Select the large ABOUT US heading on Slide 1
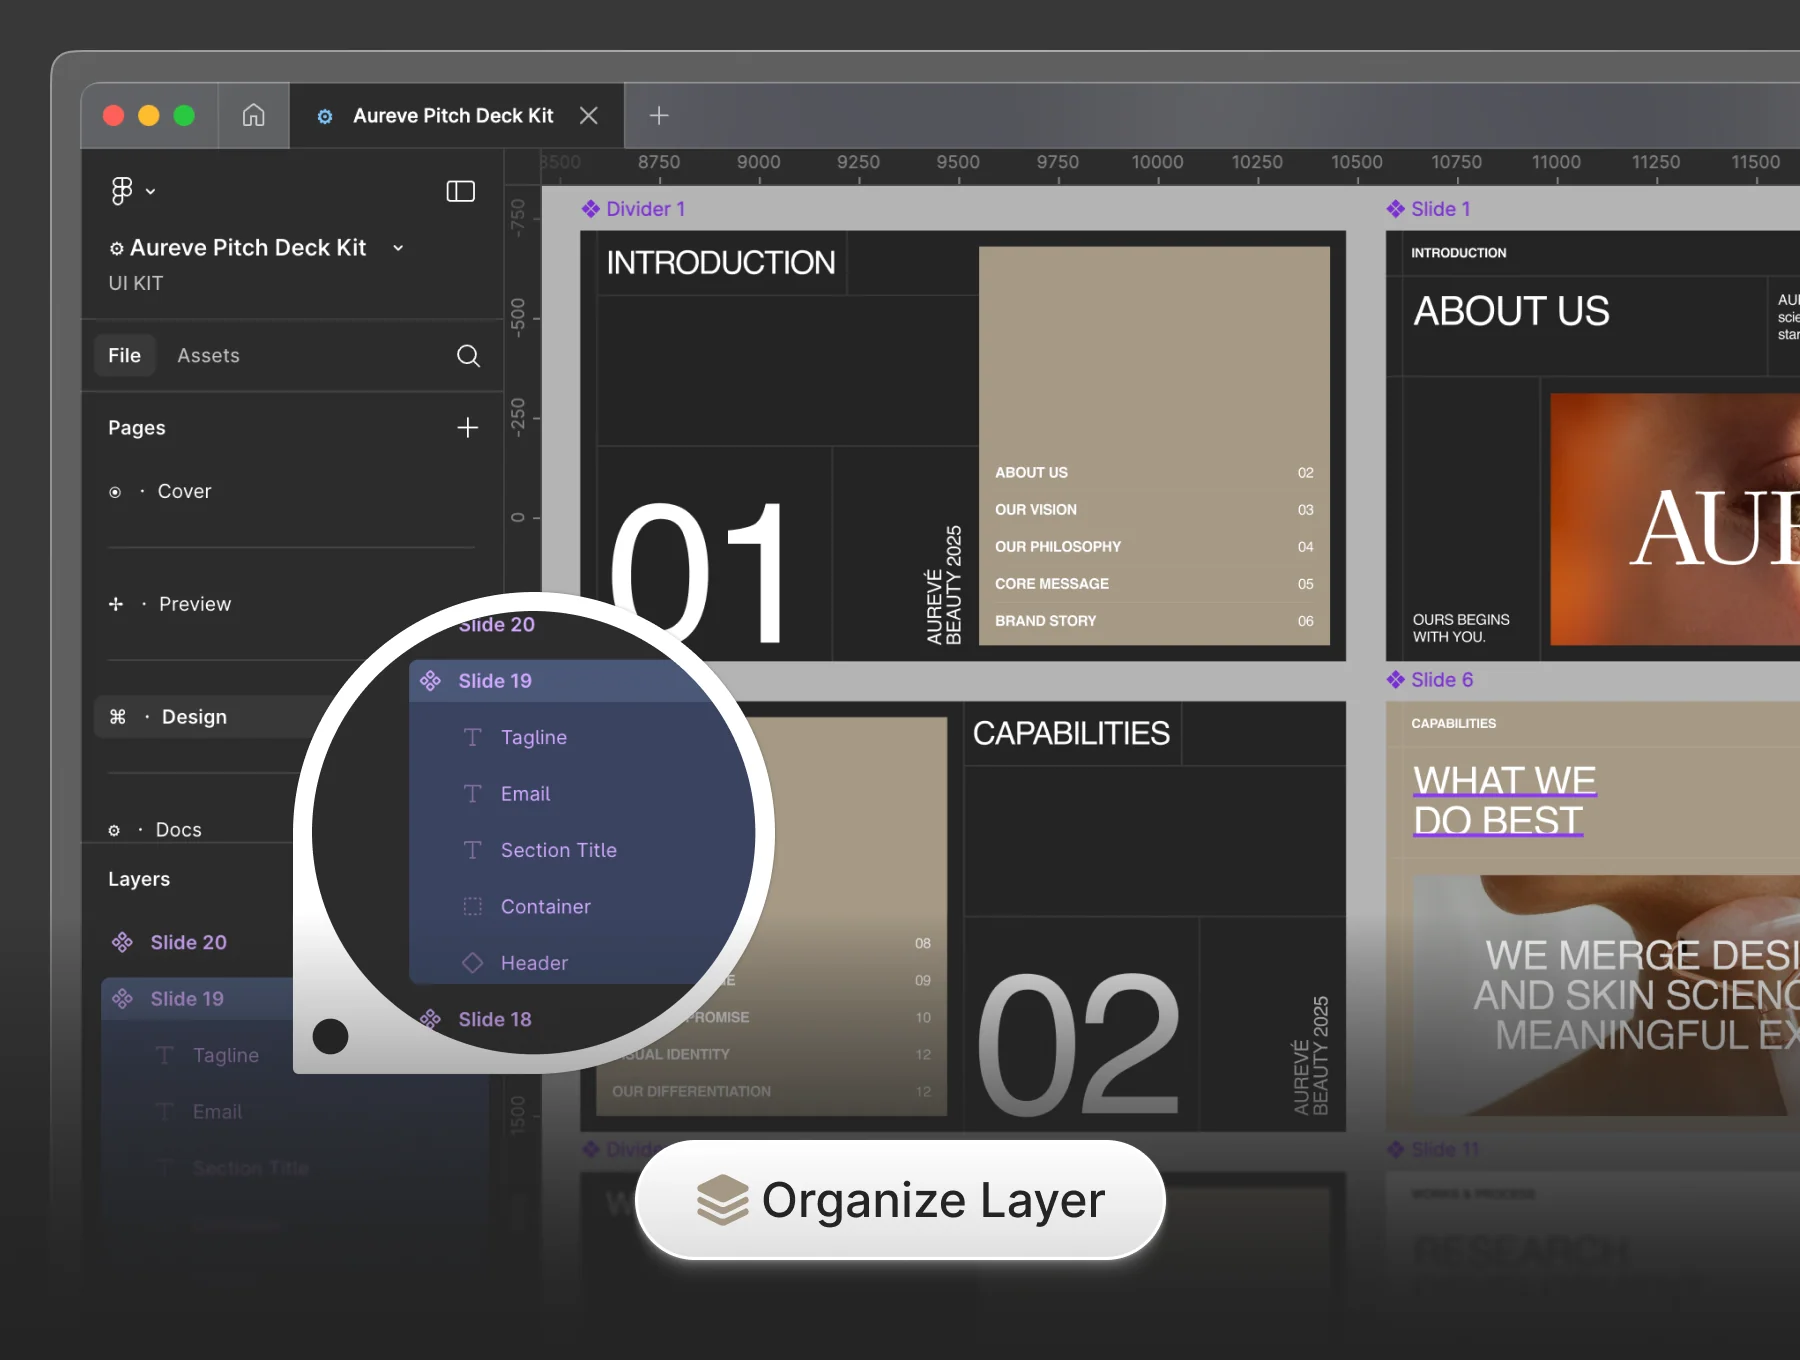 [x=1511, y=311]
